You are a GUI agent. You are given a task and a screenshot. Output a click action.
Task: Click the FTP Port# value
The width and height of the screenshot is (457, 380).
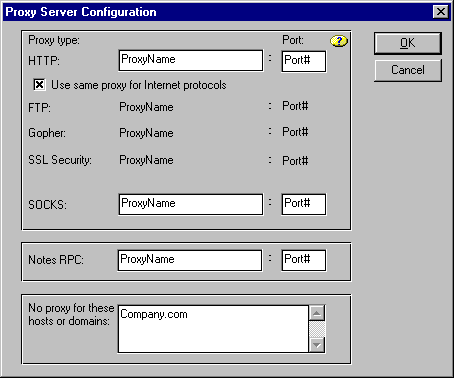coord(295,106)
